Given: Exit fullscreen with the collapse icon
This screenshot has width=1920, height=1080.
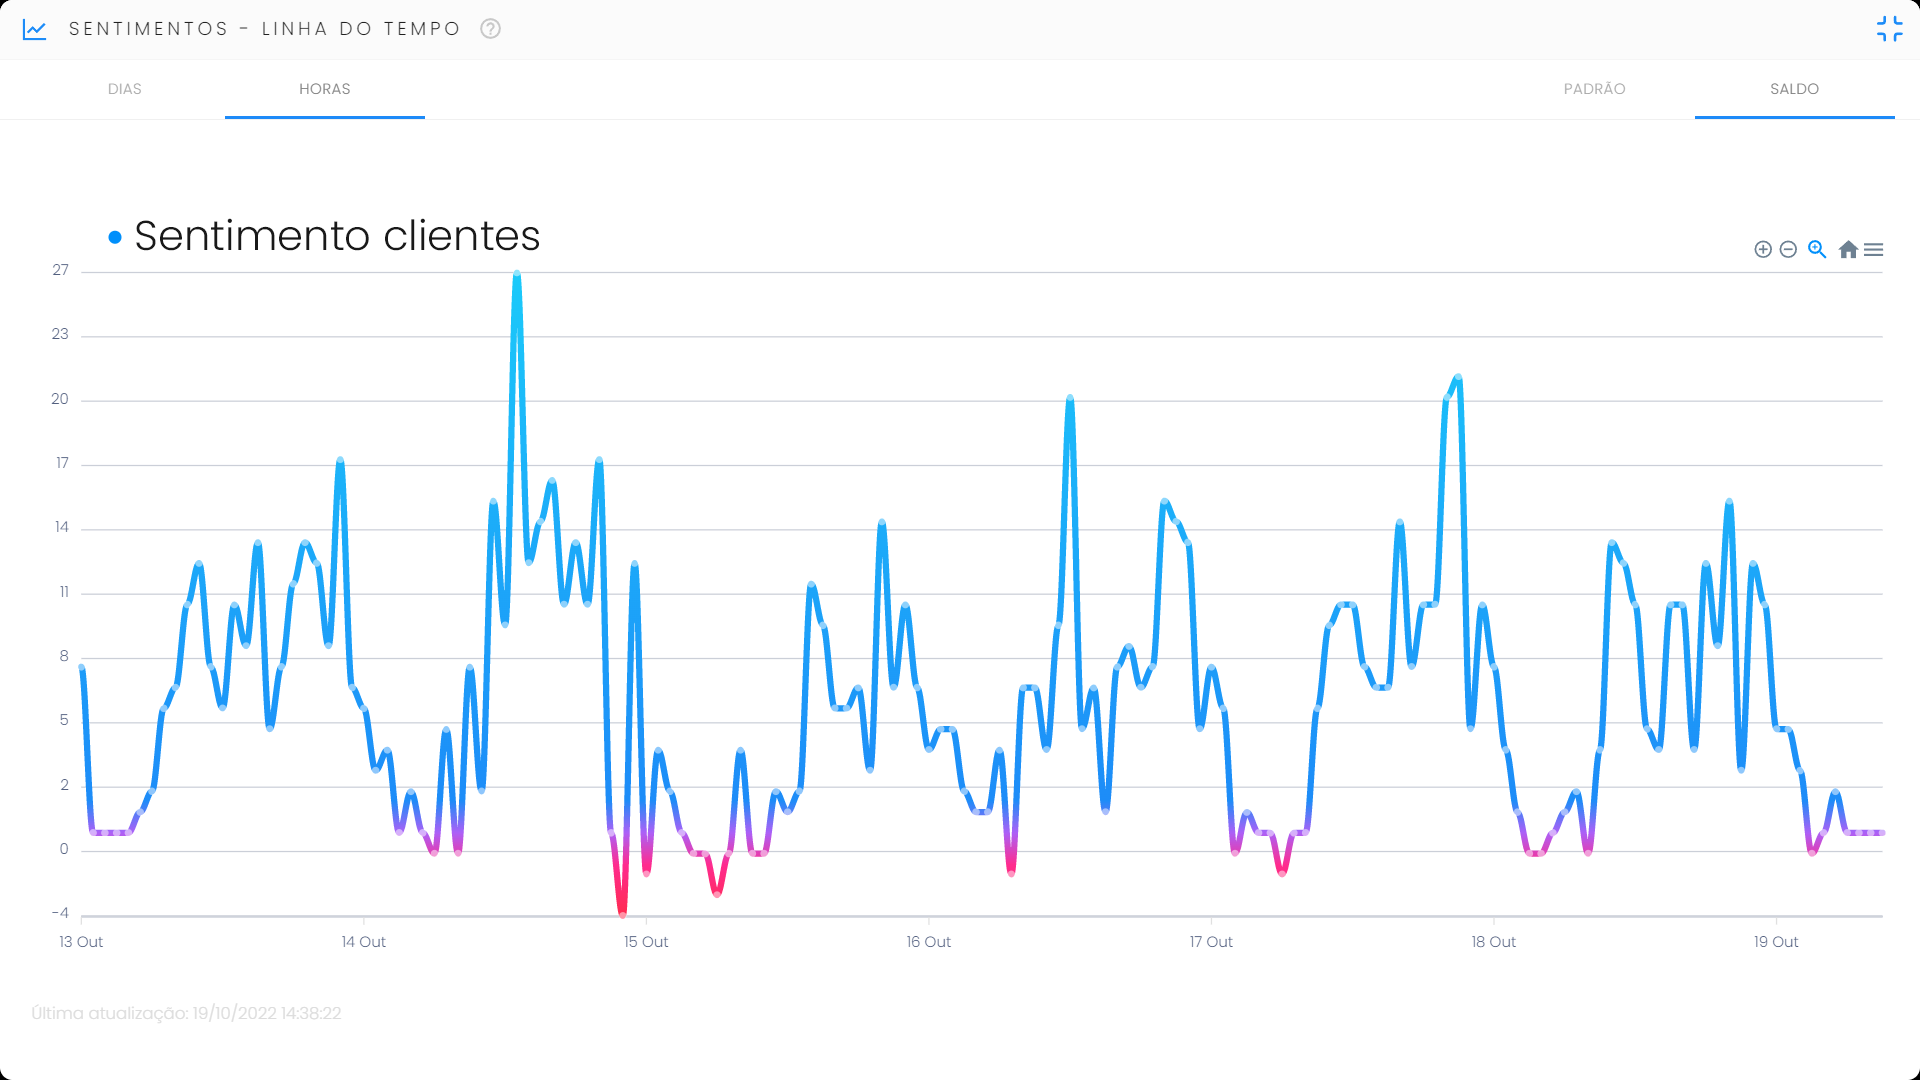Looking at the screenshot, I should click(1889, 29).
